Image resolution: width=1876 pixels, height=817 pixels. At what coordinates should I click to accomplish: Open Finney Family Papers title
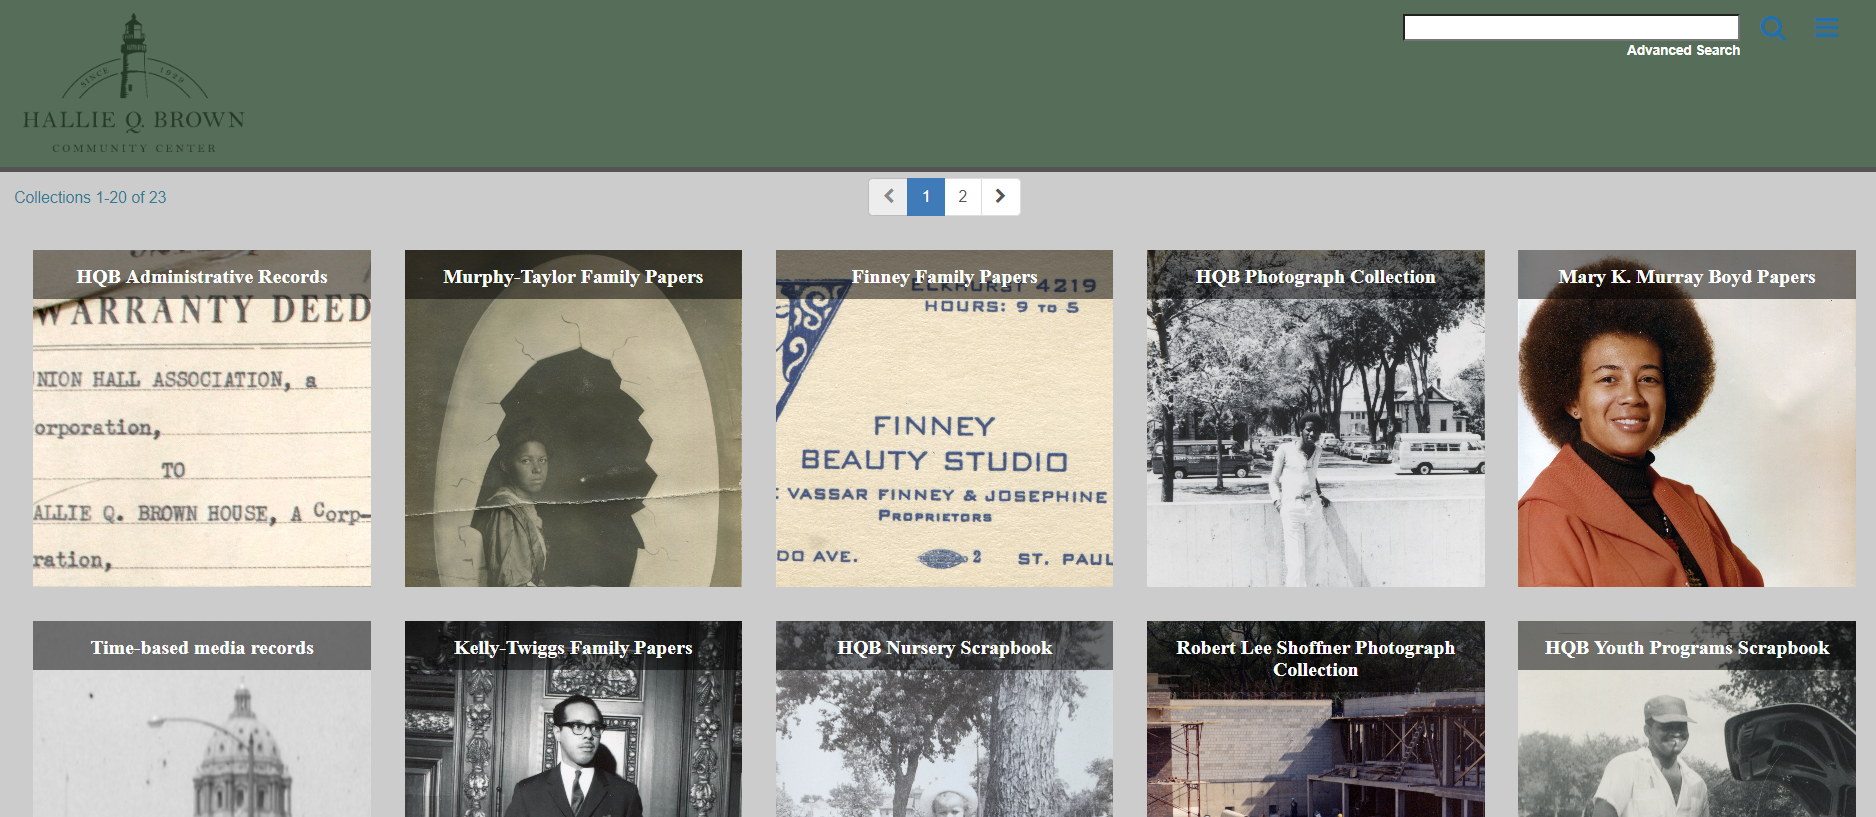(x=944, y=277)
